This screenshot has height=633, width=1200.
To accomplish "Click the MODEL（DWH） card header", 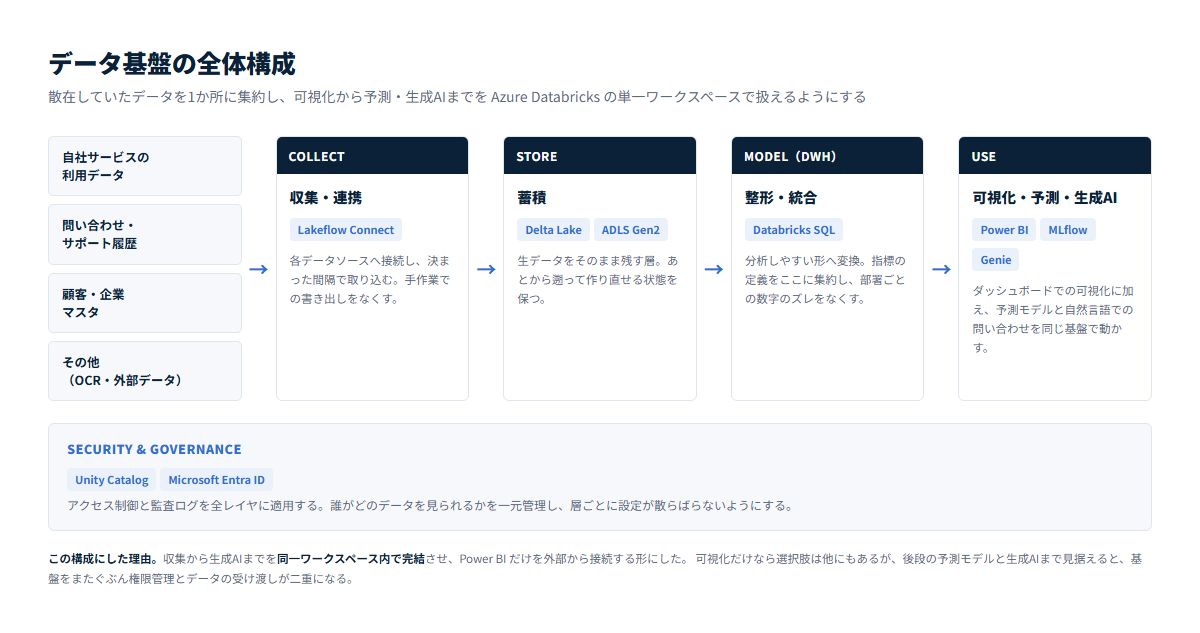I will click(x=827, y=156).
